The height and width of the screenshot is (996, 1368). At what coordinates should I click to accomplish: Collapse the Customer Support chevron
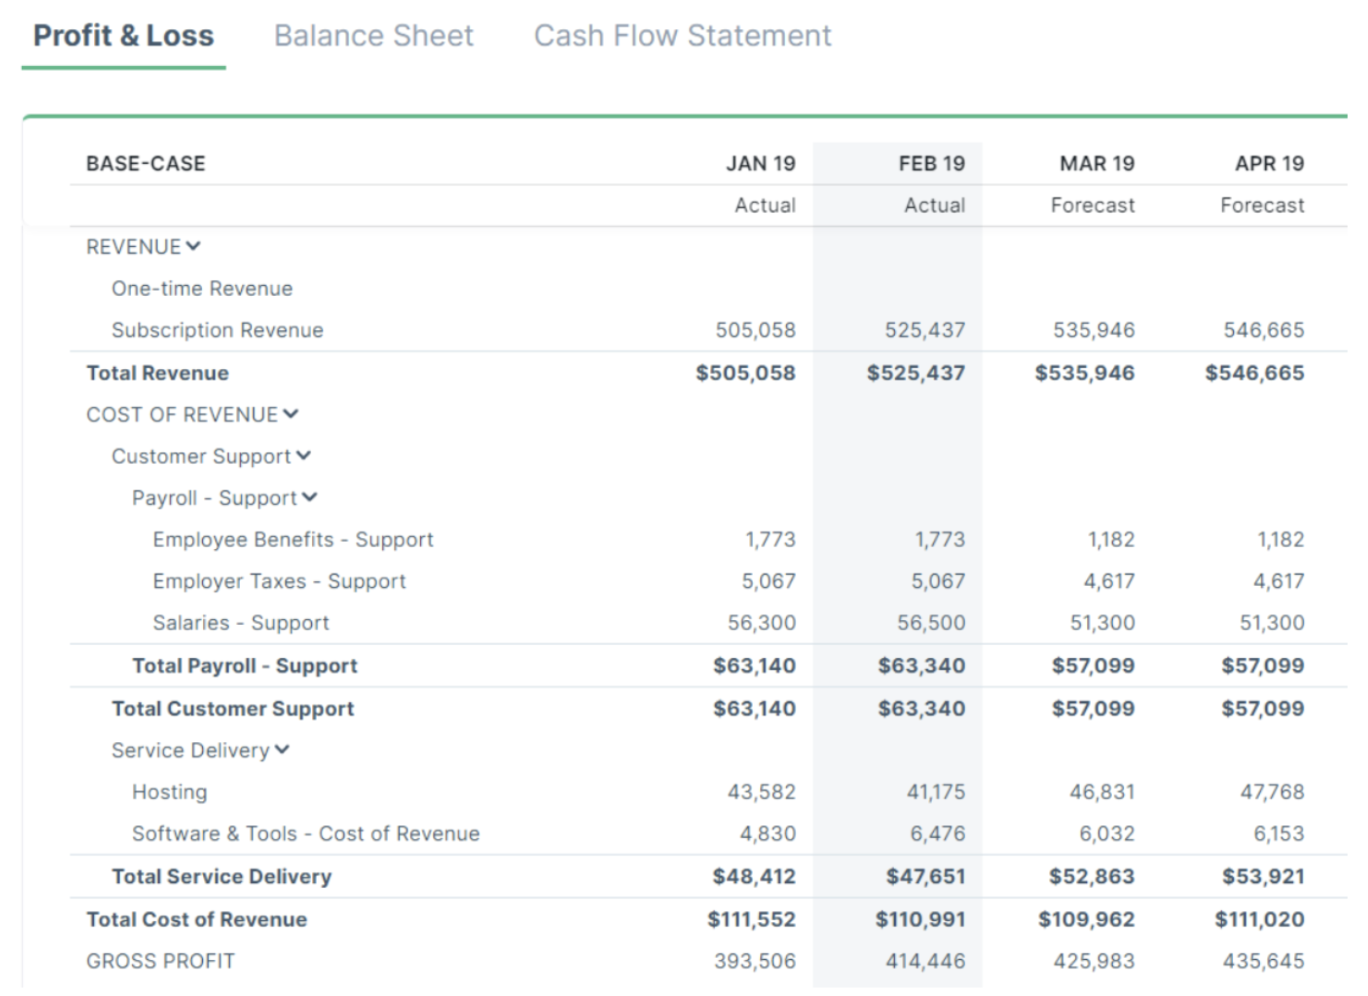click(x=304, y=456)
